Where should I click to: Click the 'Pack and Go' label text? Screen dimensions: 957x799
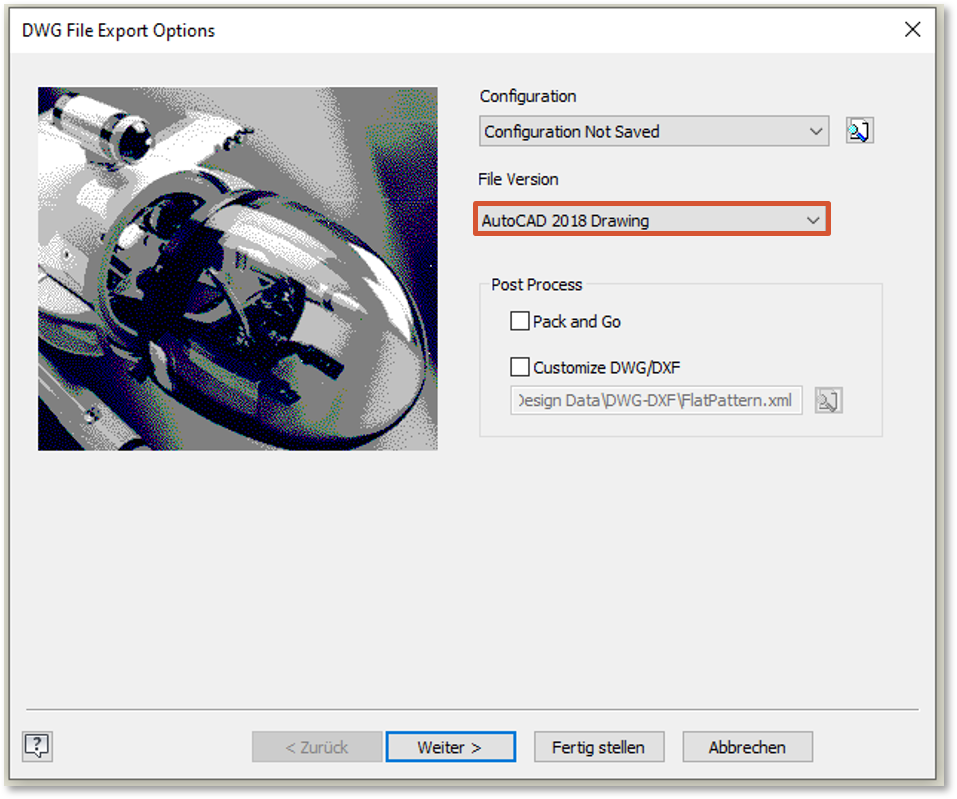(x=577, y=321)
